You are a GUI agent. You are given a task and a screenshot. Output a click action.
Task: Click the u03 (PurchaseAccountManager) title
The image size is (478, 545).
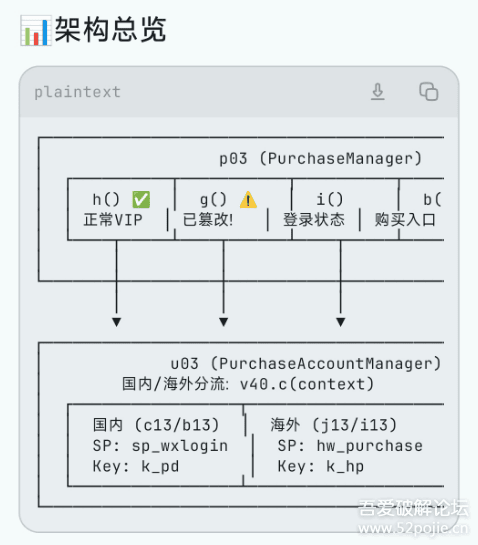click(306, 364)
